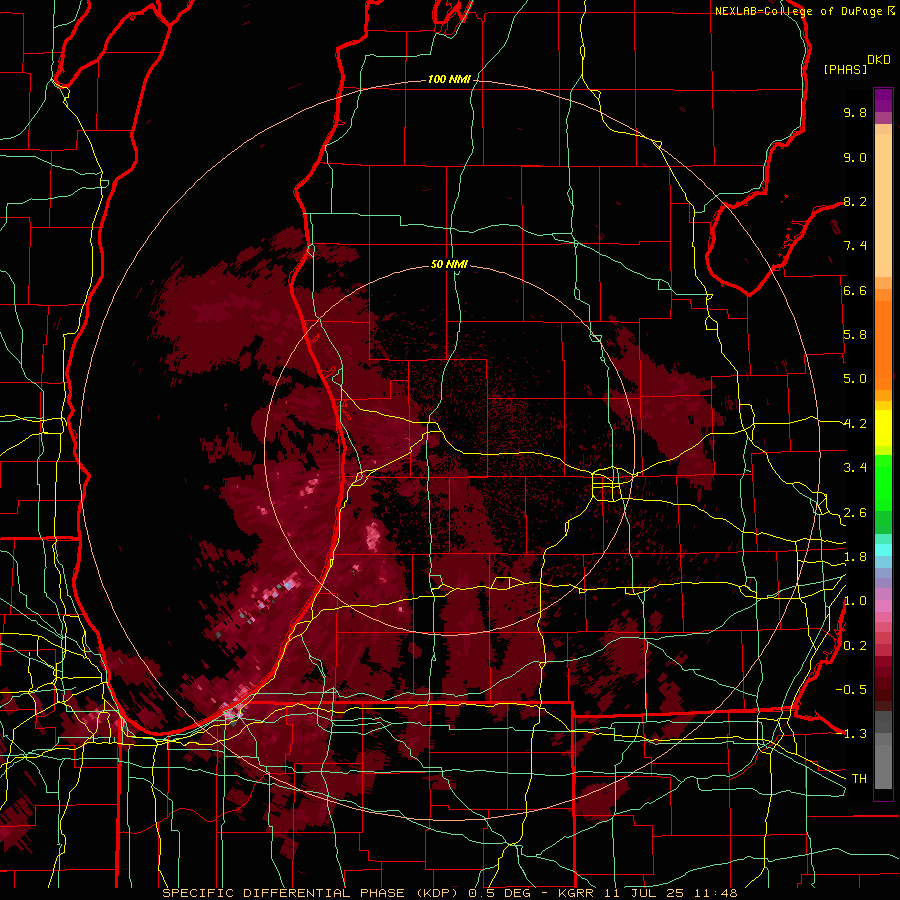The height and width of the screenshot is (900, 900).
Task: Click the 7.4 value on the color scale
Action: point(855,246)
